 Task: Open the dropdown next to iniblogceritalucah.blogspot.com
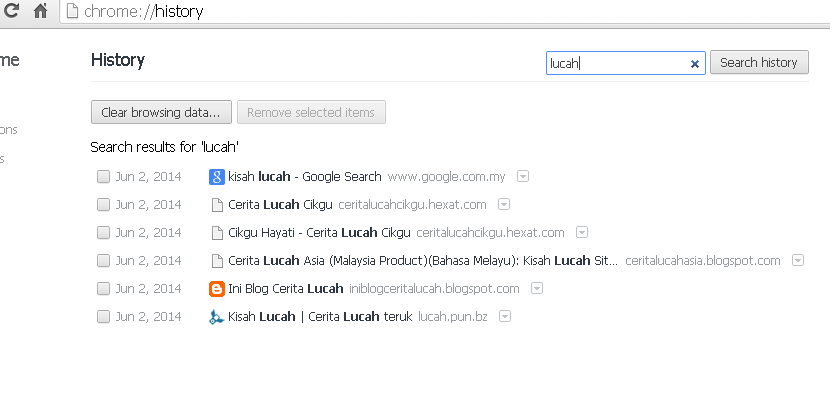tap(537, 289)
